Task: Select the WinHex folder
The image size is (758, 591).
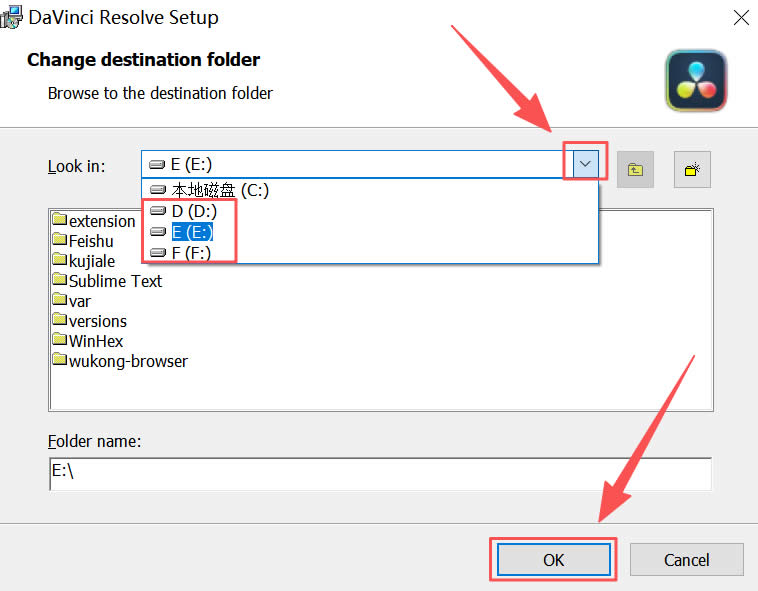Action: (95, 341)
